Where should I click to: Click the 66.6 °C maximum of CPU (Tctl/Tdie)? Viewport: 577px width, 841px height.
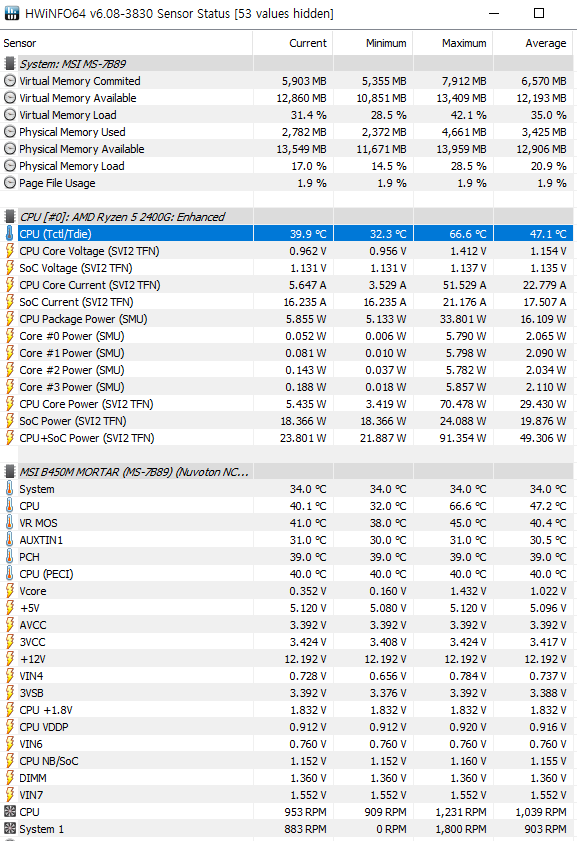point(468,234)
